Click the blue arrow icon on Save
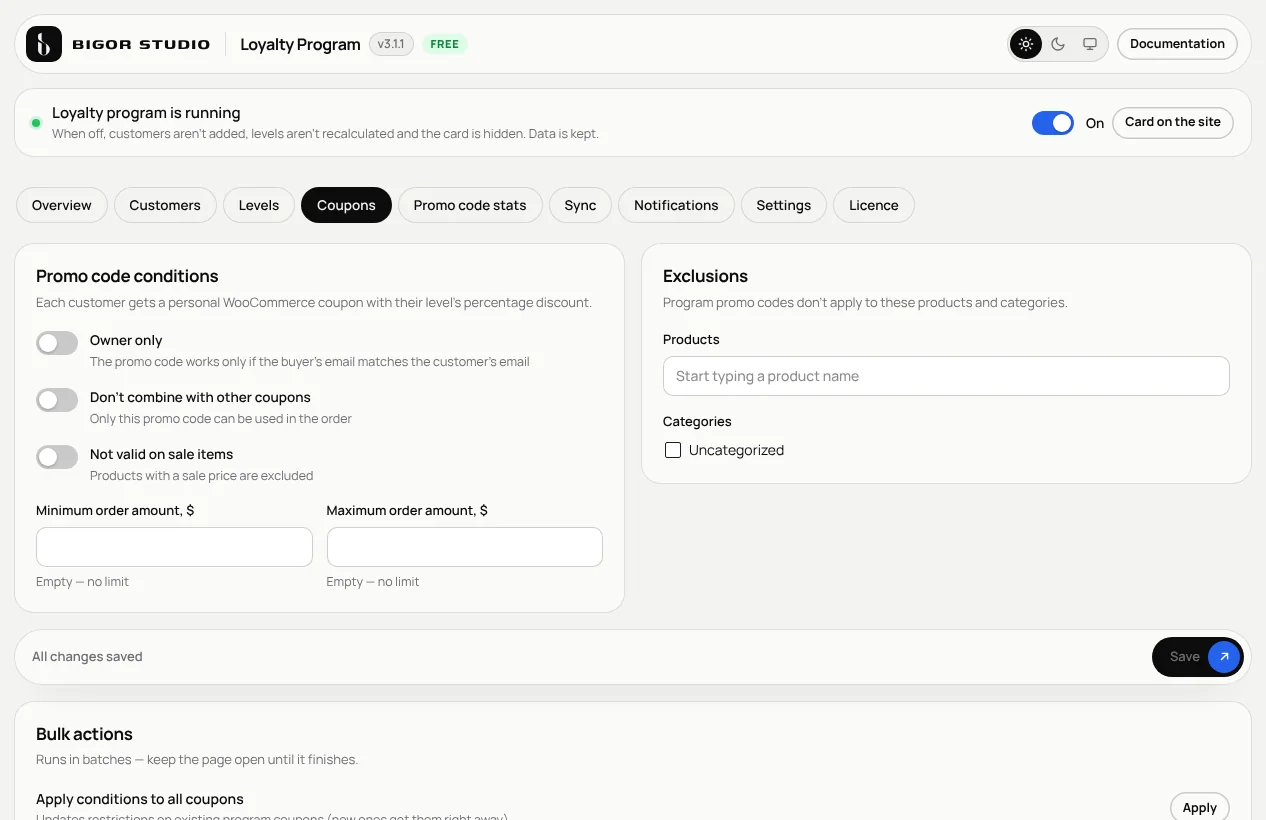Screen dimensions: 1266x820 coord(1224,657)
